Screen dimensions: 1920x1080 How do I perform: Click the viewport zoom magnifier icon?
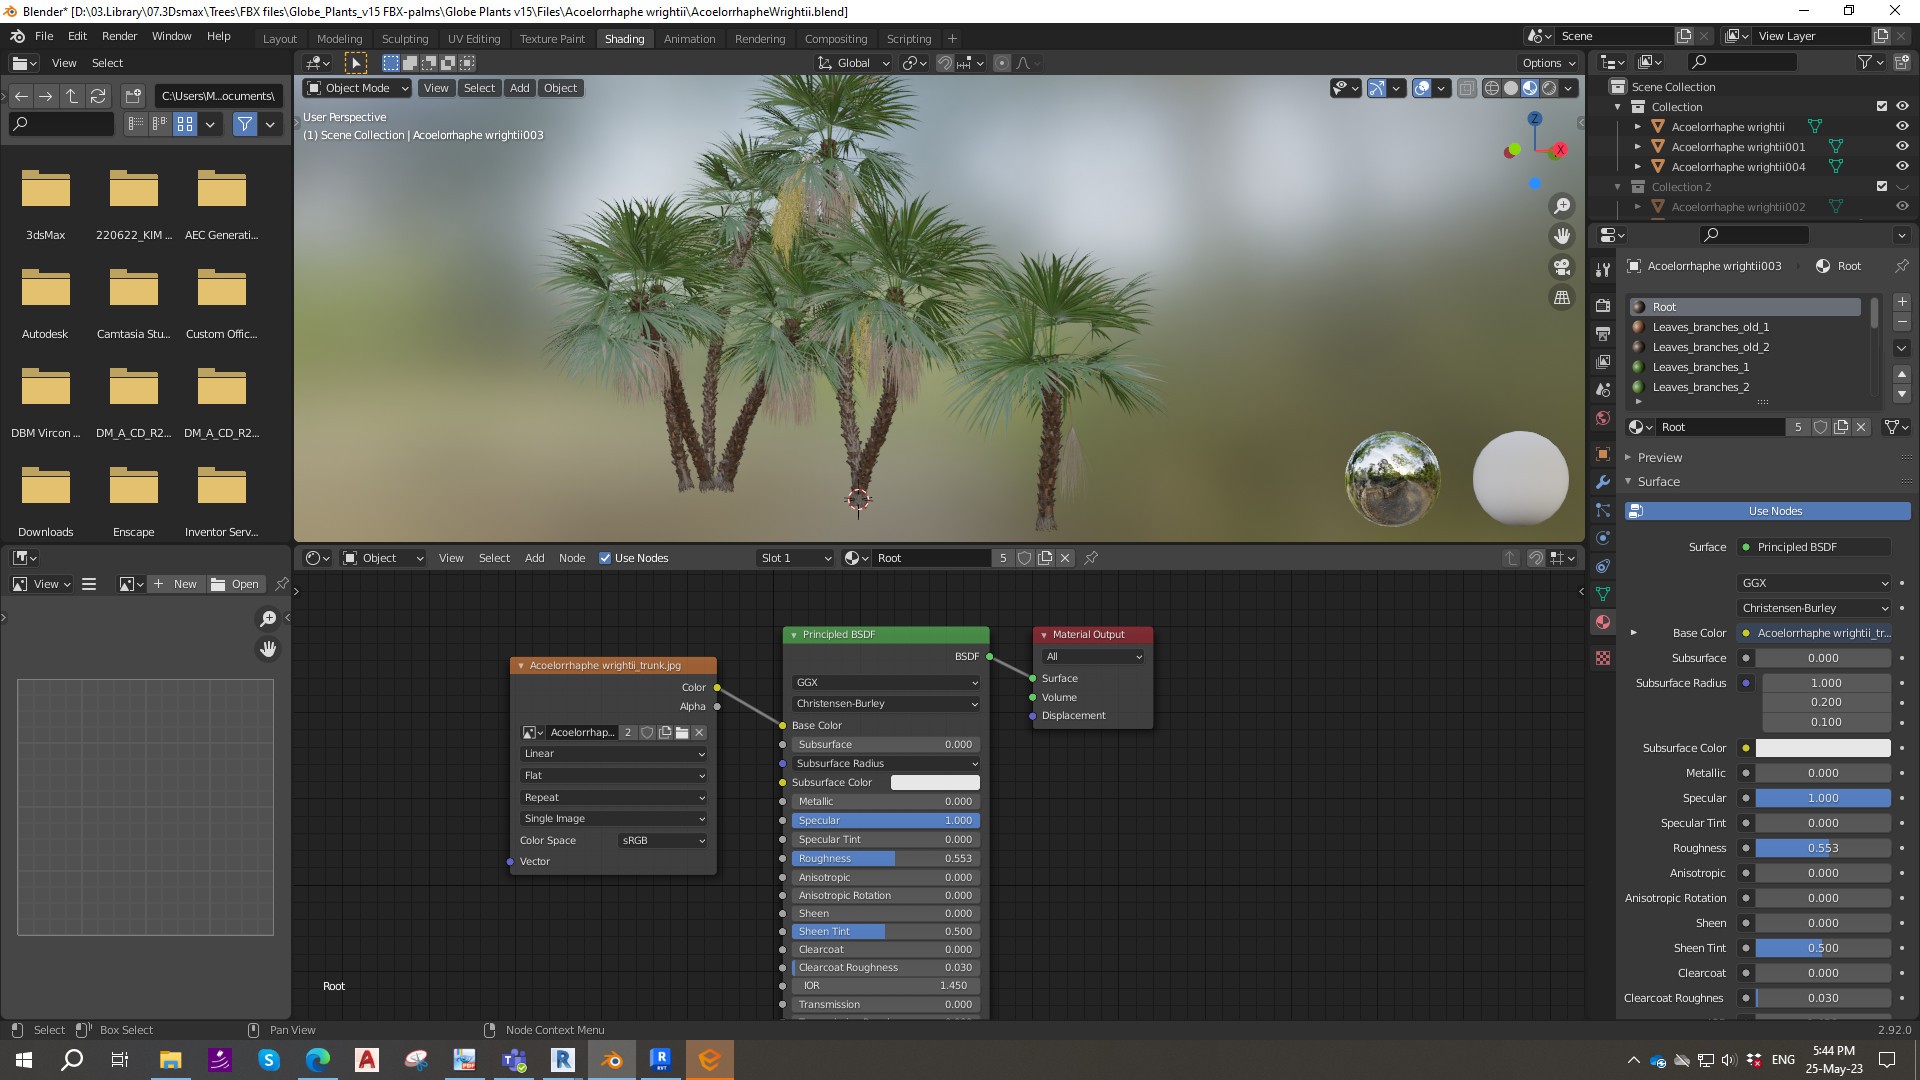click(1561, 206)
